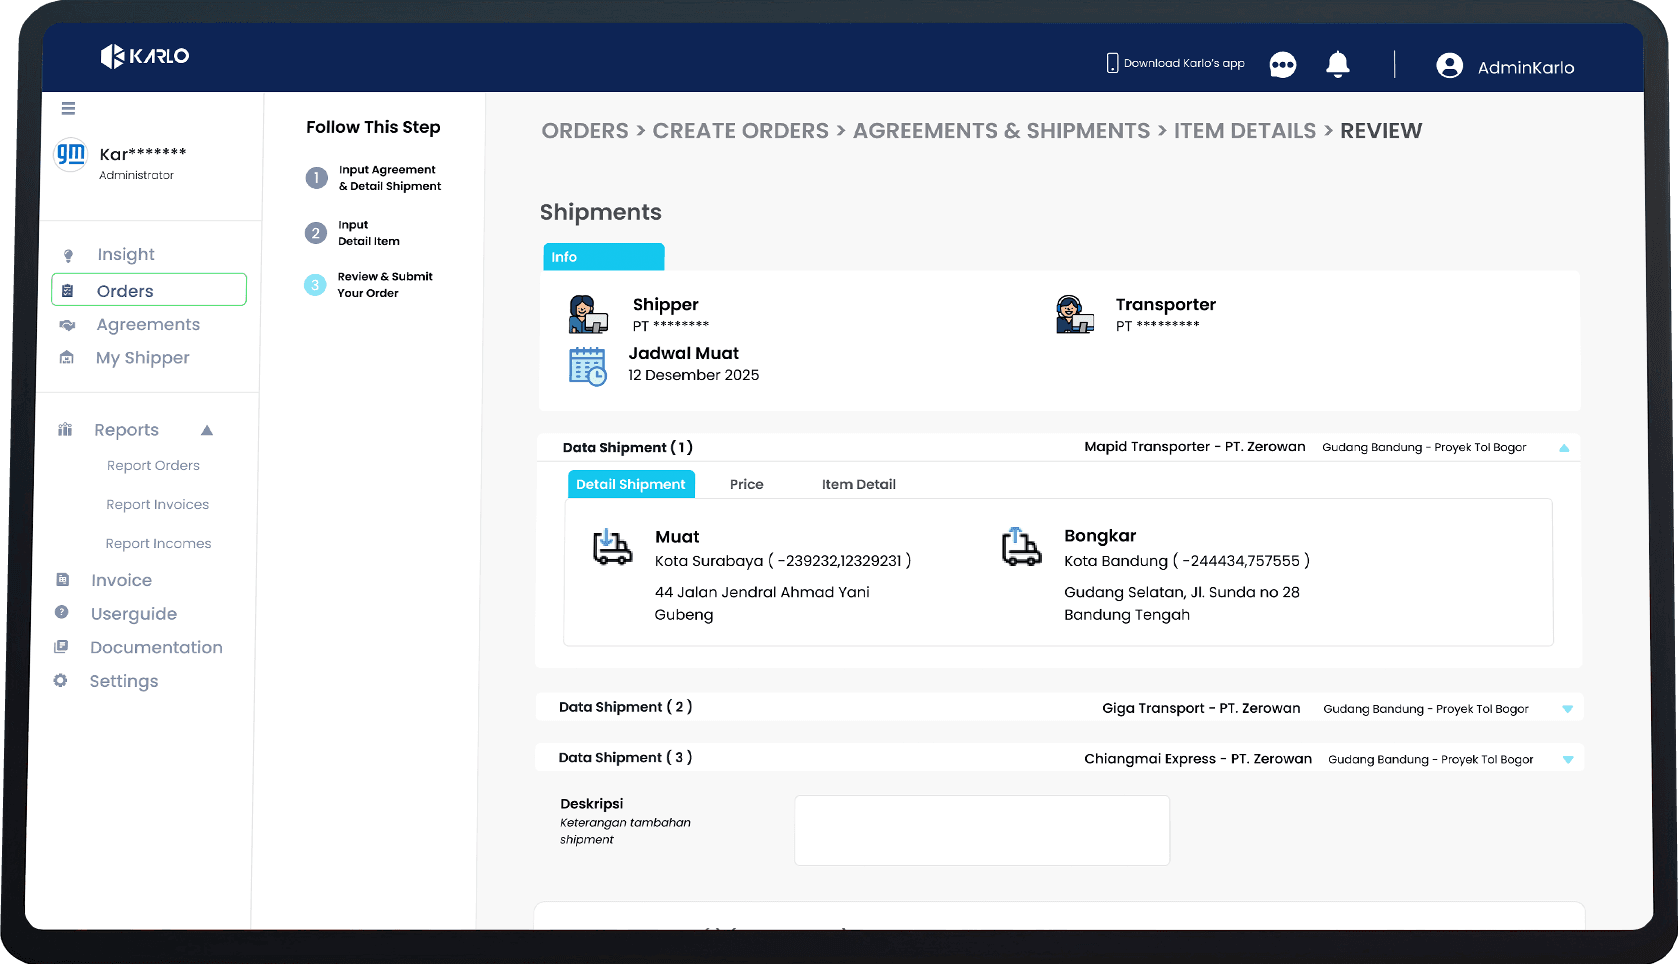Click the Insight lightbulb icon

(x=68, y=256)
